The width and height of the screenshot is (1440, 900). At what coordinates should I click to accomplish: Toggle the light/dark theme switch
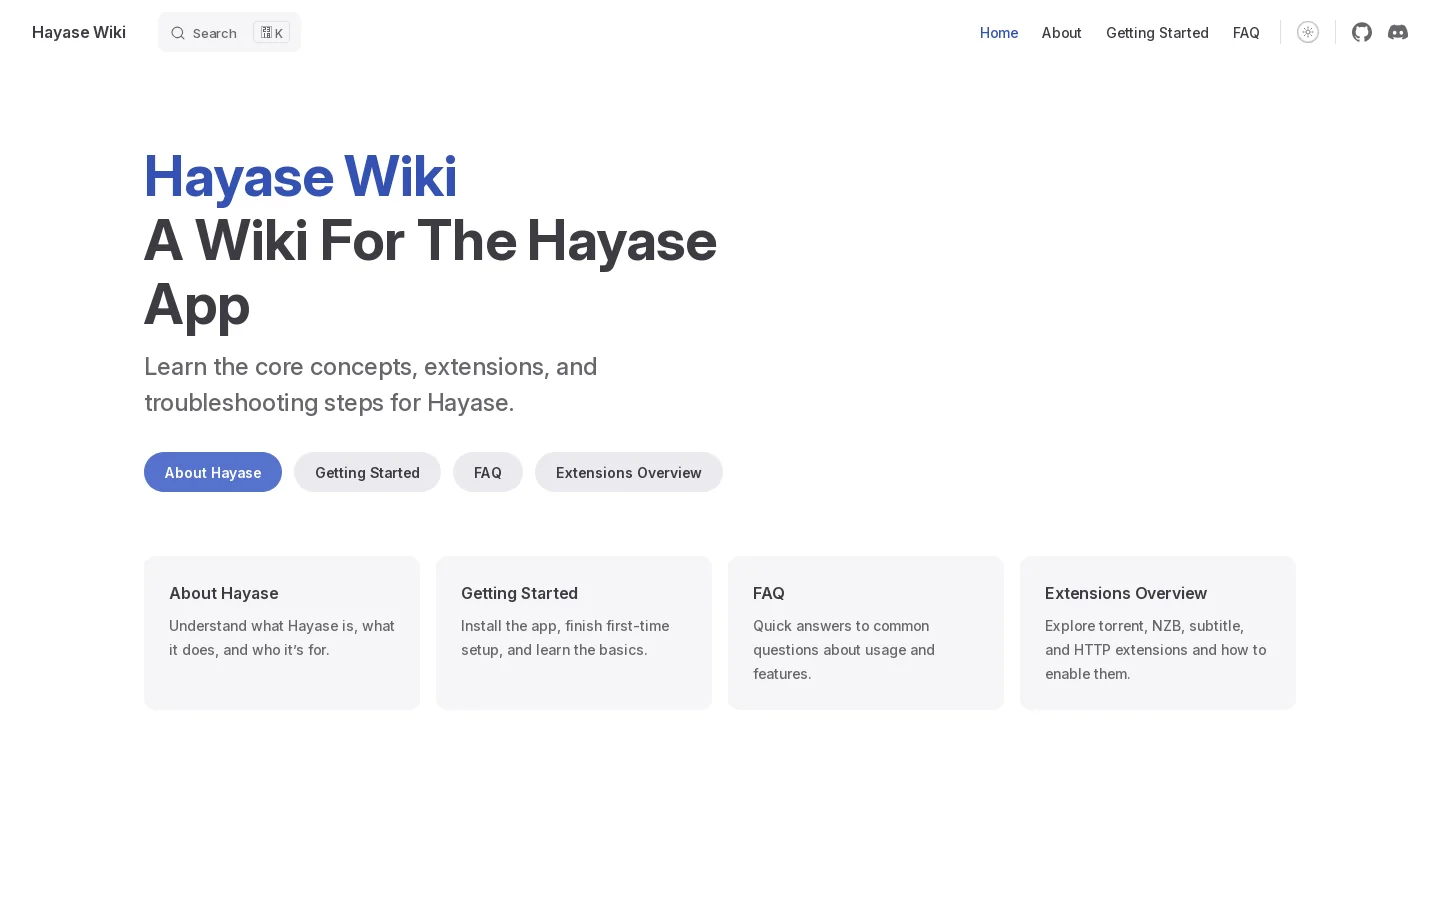click(x=1308, y=32)
